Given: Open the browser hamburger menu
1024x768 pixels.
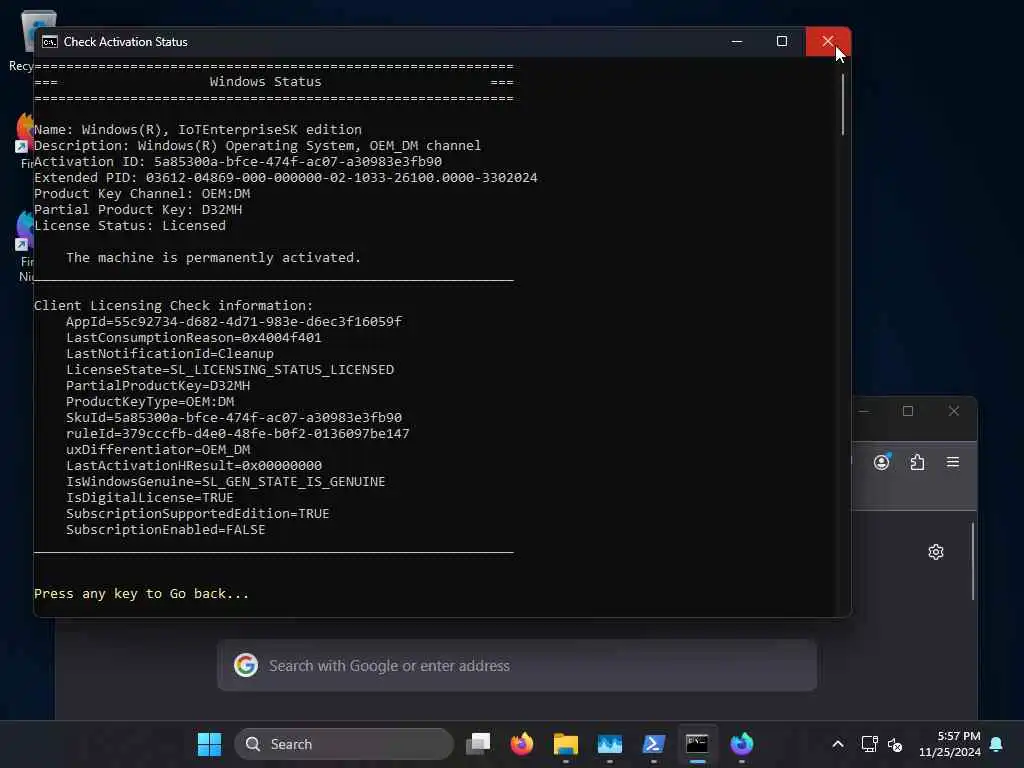Looking at the screenshot, I should [x=953, y=462].
